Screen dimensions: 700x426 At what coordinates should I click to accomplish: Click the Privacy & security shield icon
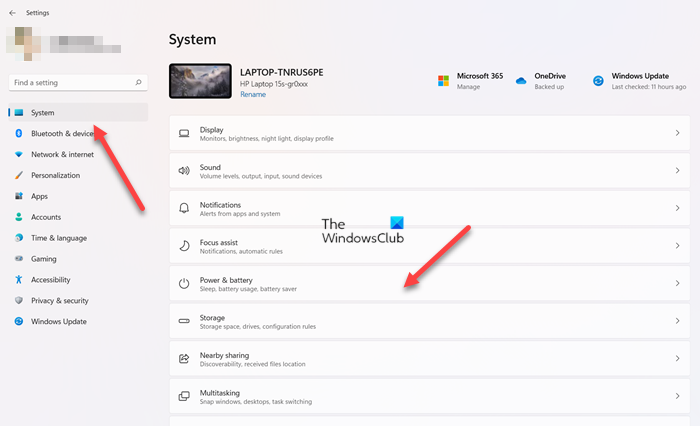(x=19, y=301)
